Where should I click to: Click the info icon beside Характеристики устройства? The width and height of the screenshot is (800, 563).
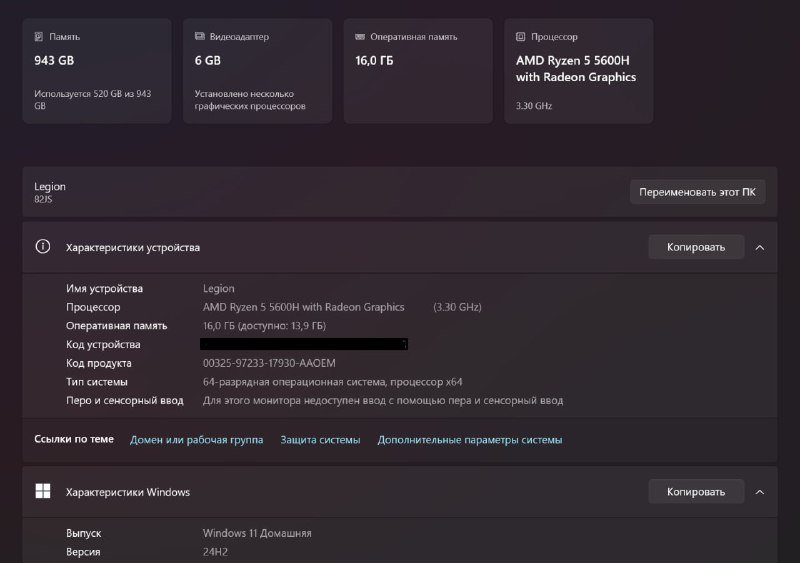click(x=43, y=247)
